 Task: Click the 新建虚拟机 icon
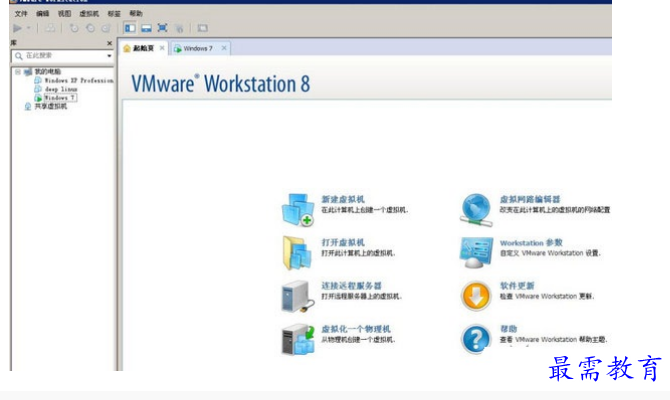[x=298, y=209]
